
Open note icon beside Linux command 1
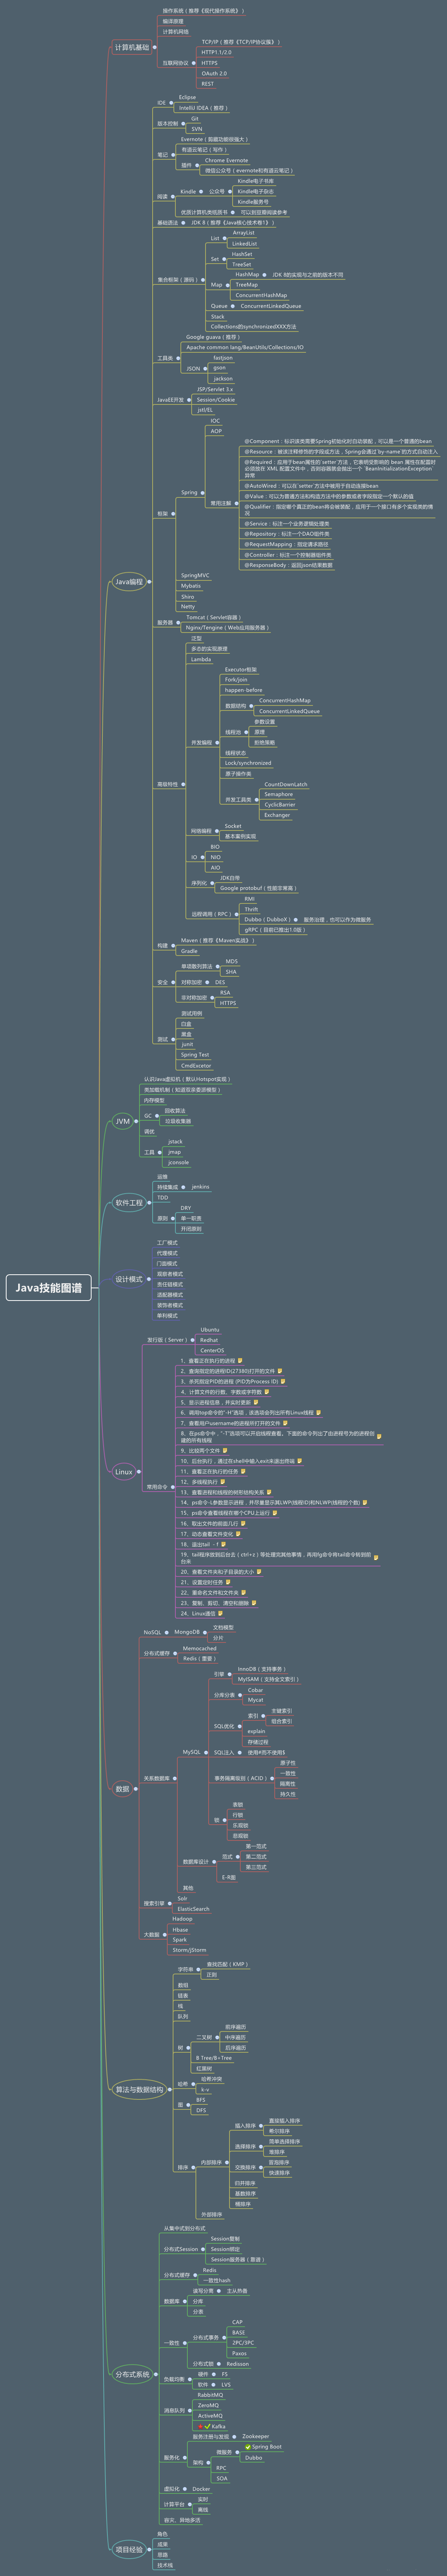coord(240,1361)
